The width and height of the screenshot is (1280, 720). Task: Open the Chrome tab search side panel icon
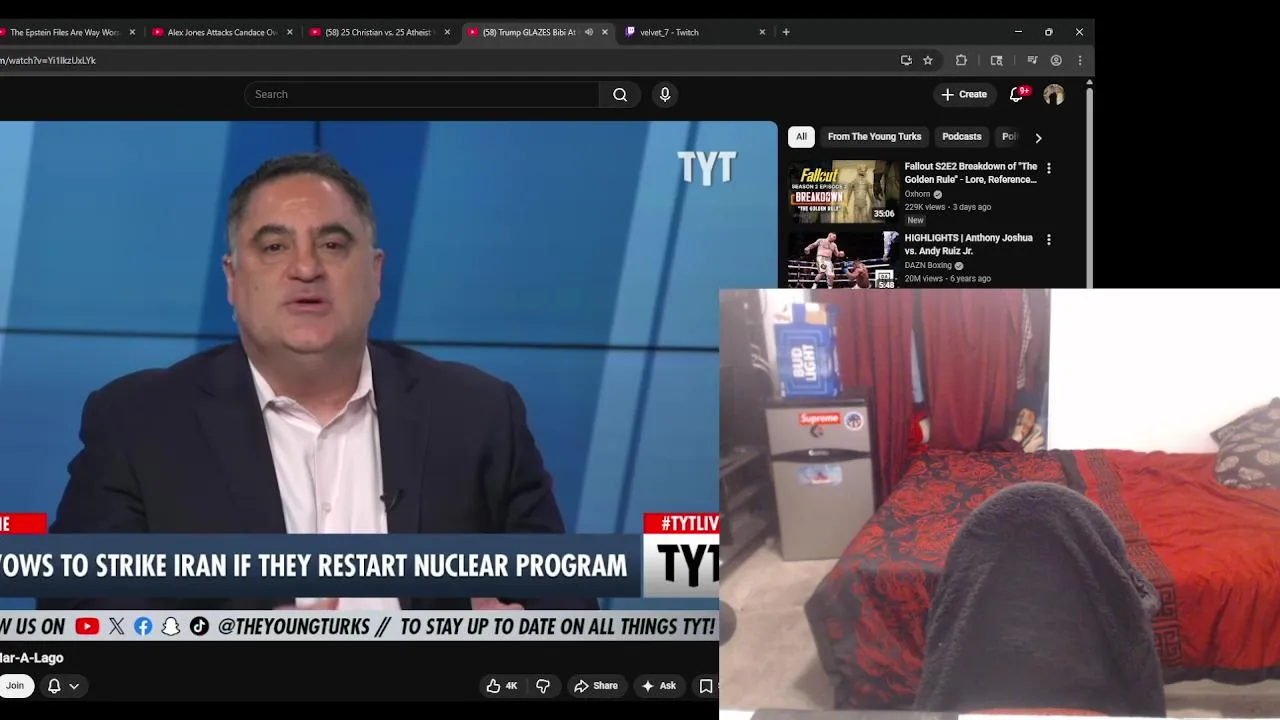click(997, 60)
